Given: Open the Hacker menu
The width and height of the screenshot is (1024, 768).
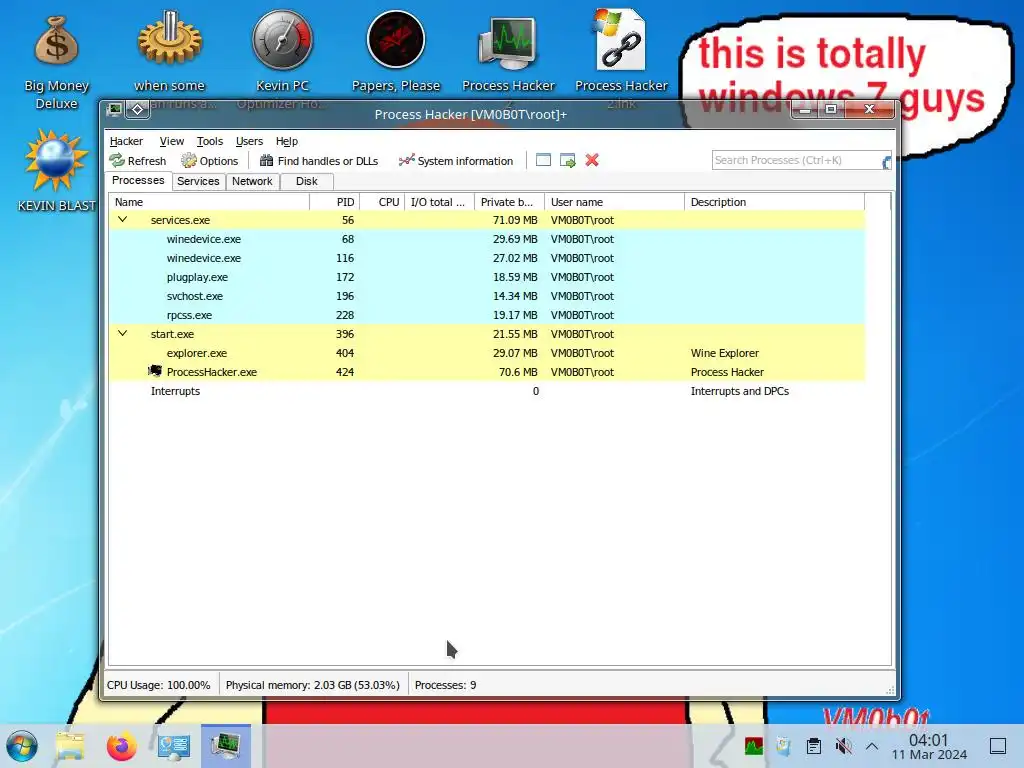Looking at the screenshot, I should [126, 141].
